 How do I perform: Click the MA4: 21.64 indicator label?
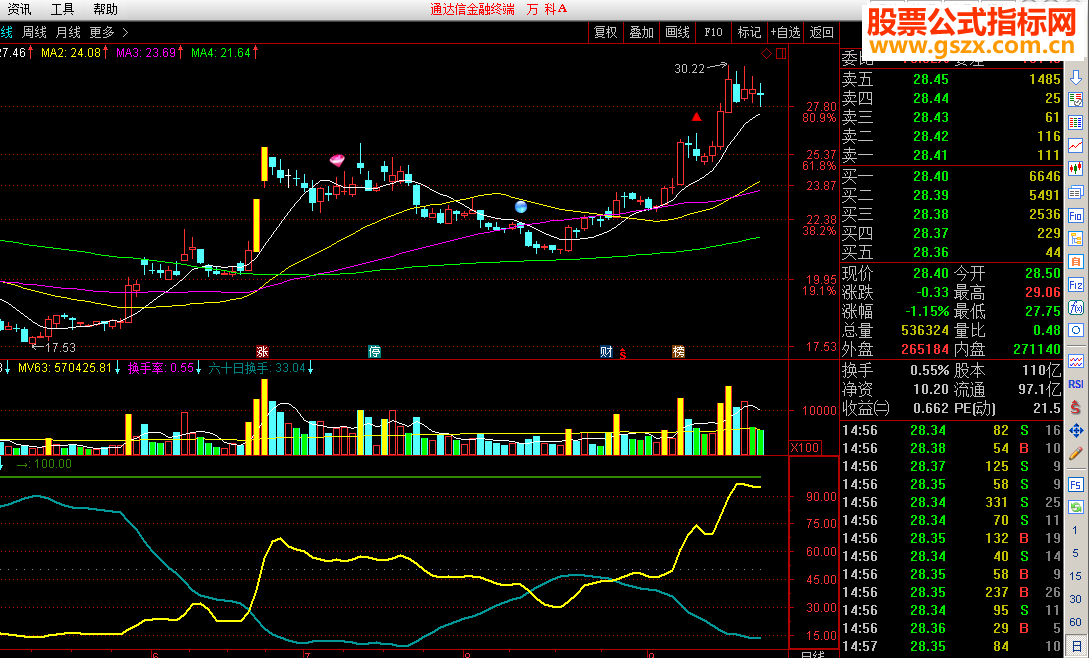click(221, 53)
